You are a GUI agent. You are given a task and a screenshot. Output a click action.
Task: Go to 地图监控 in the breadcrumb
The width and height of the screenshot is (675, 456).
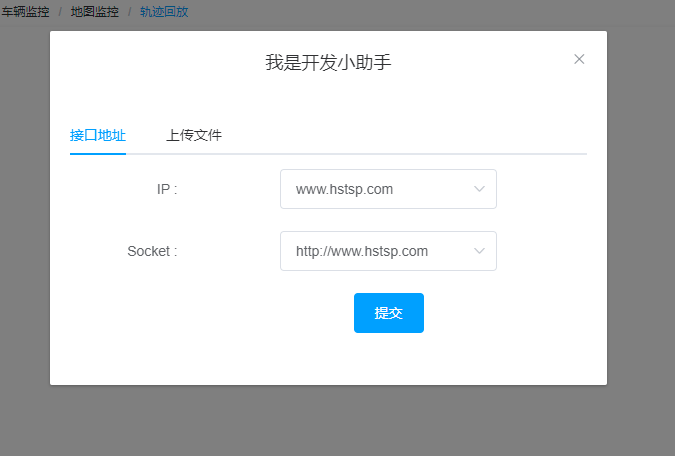[95, 12]
